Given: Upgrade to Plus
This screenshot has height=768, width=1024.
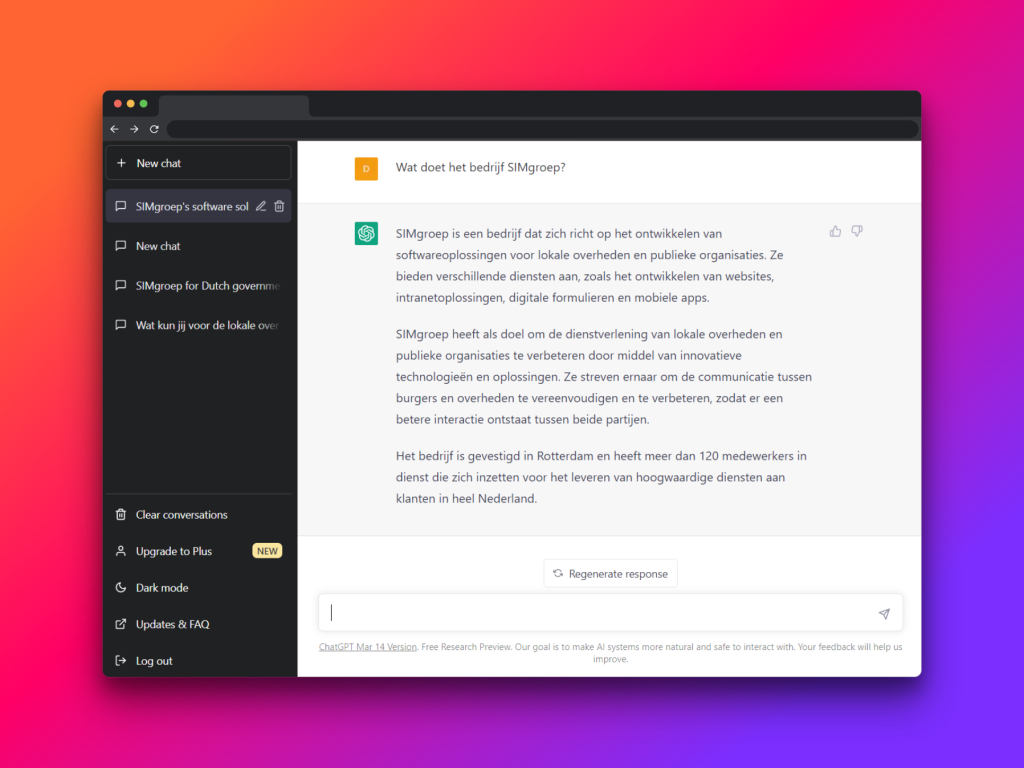Looking at the screenshot, I should point(199,551).
